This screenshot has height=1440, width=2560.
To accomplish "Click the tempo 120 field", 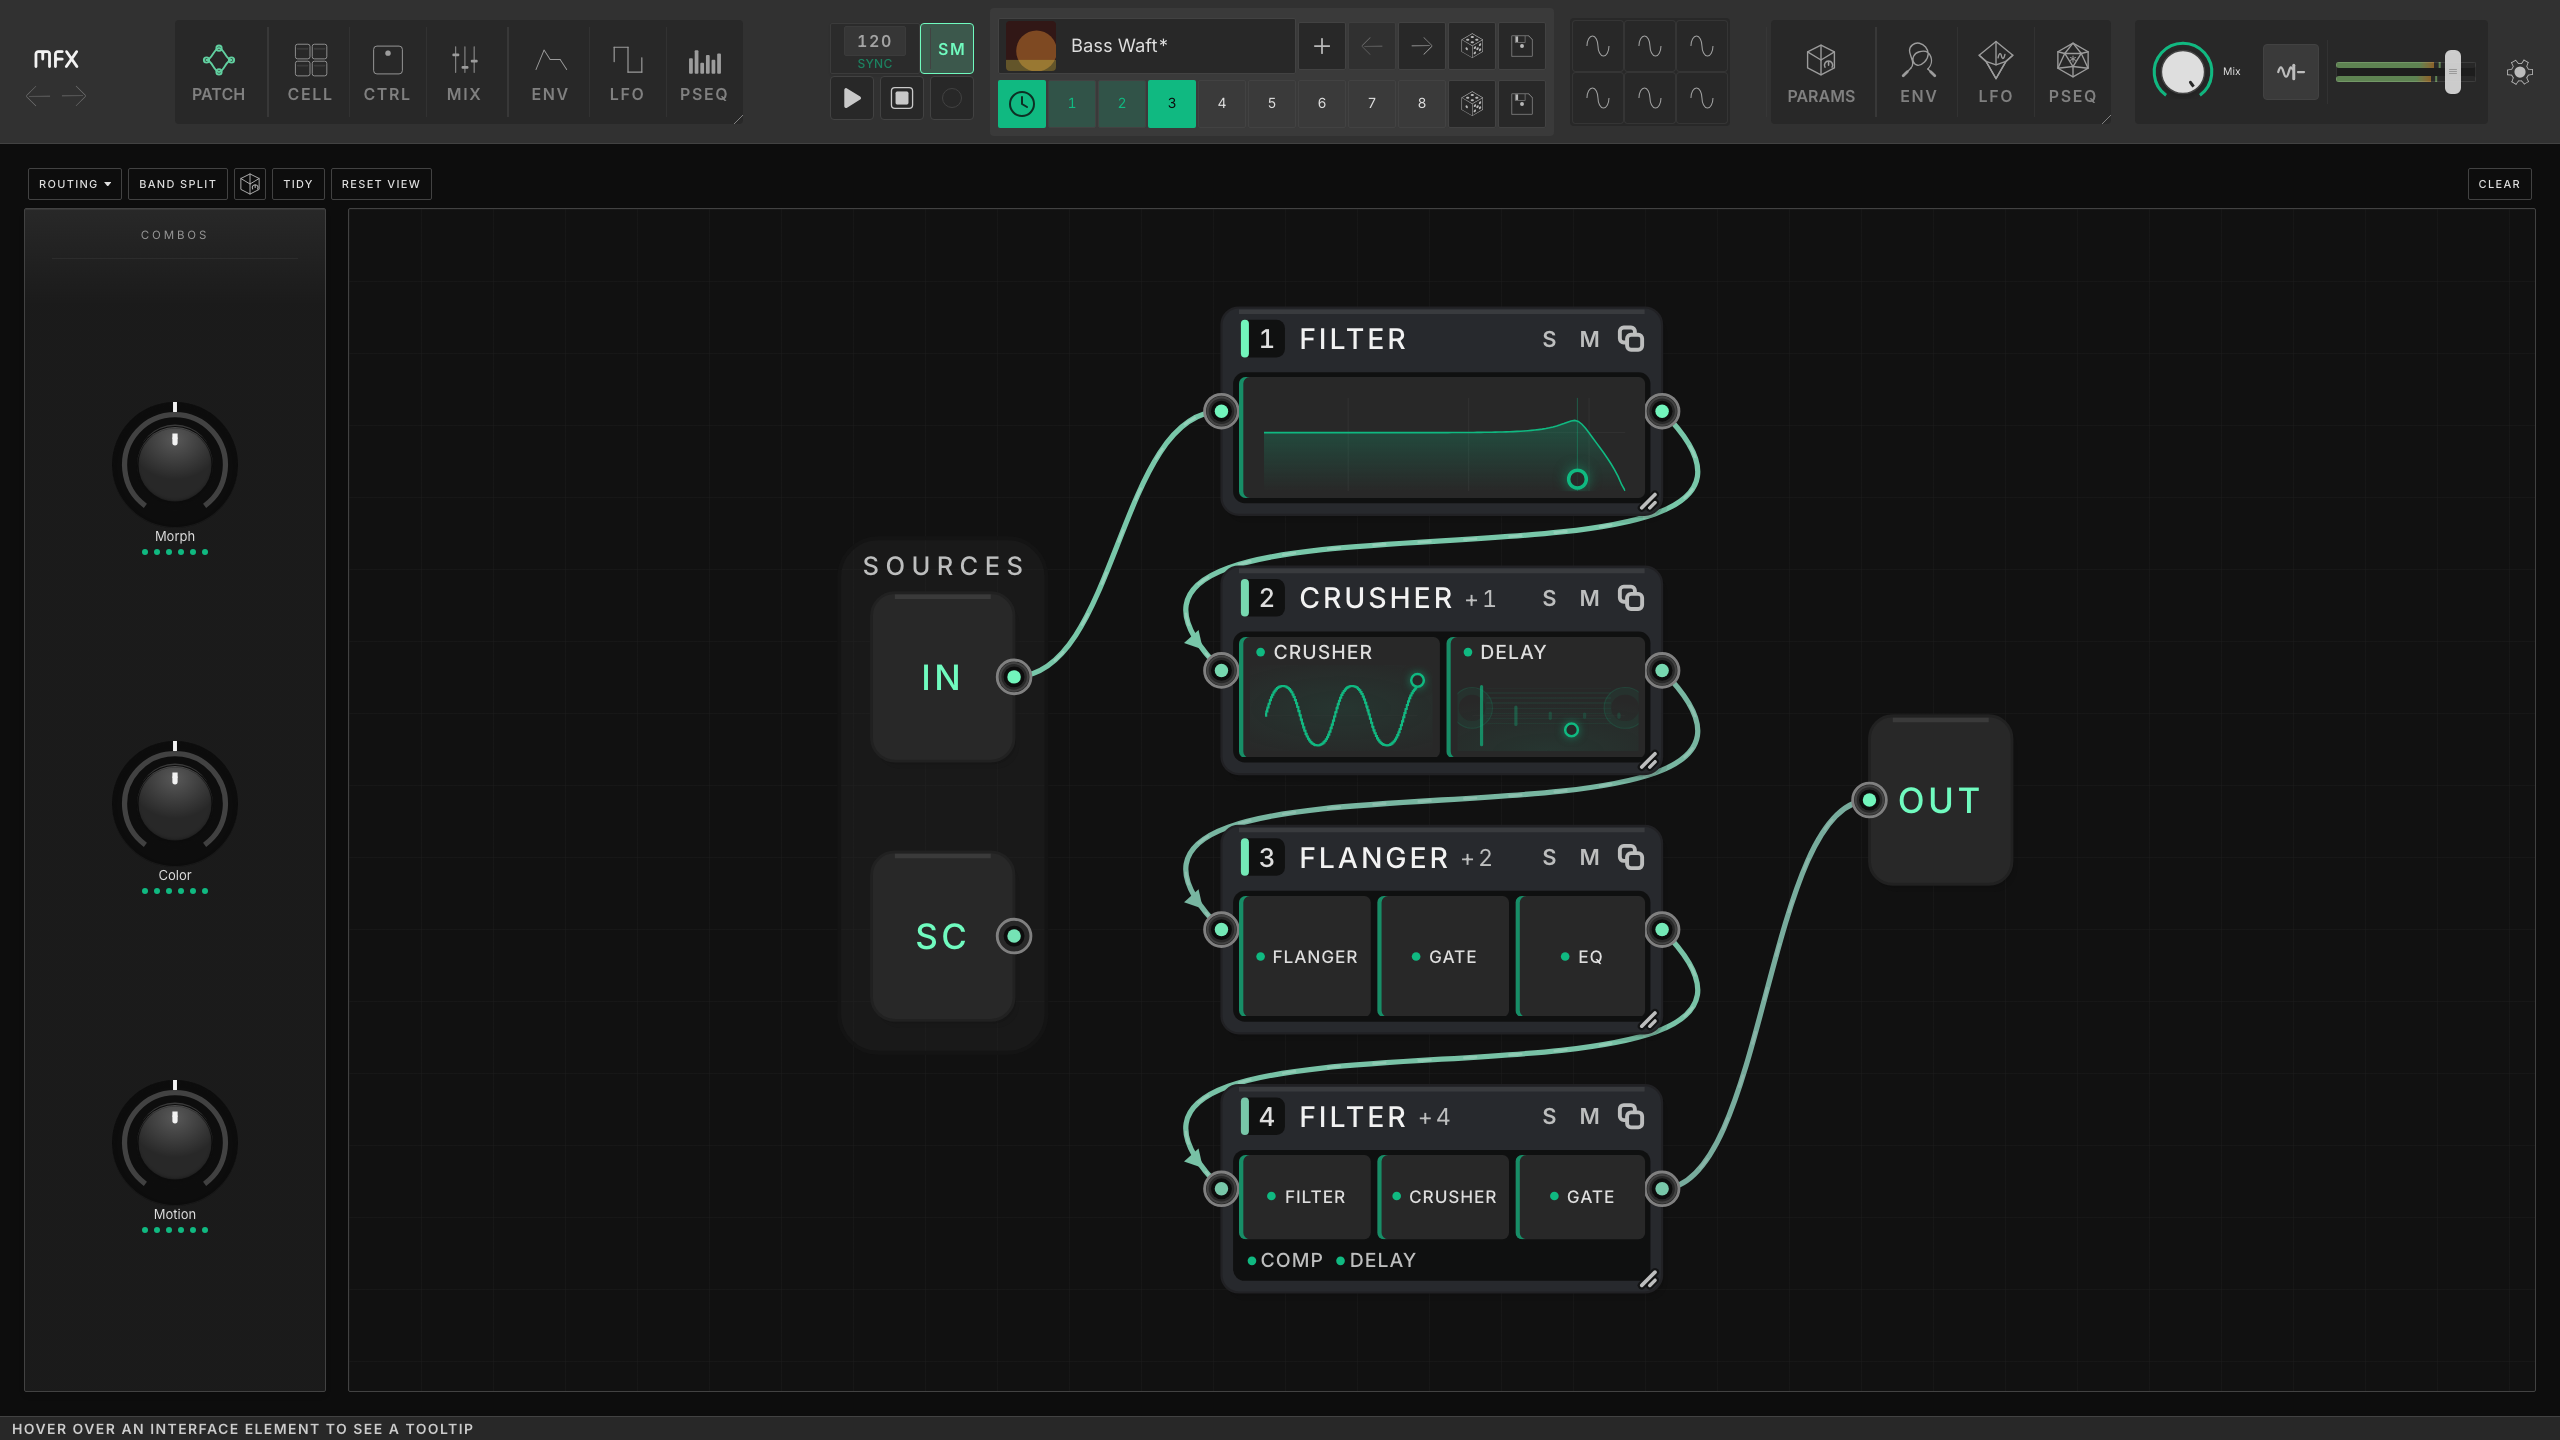I will (x=874, y=41).
